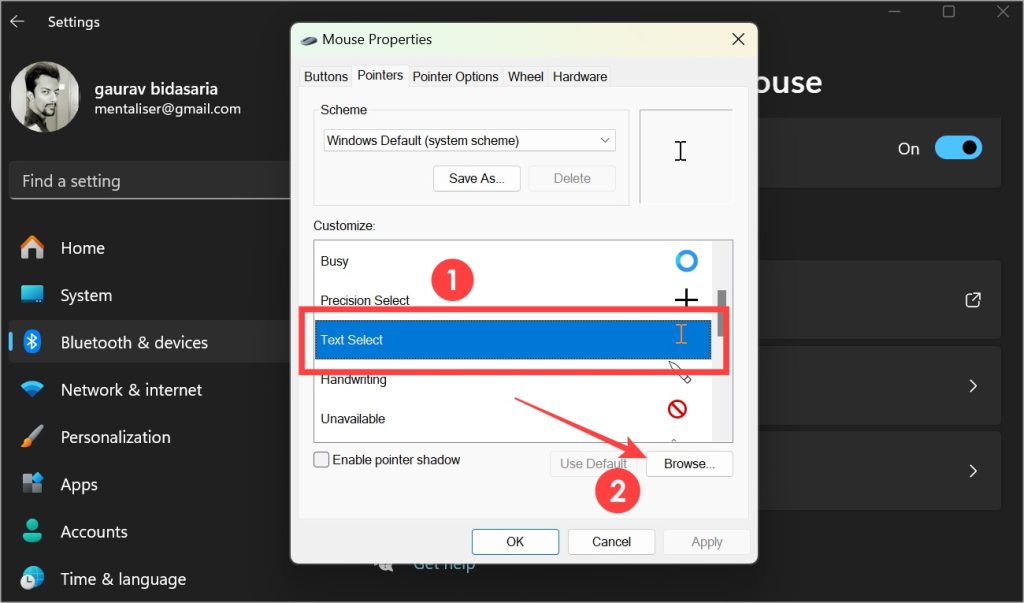The height and width of the screenshot is (603, 1024).
Task: Open the Pointer Options tab
Action: 455,76
